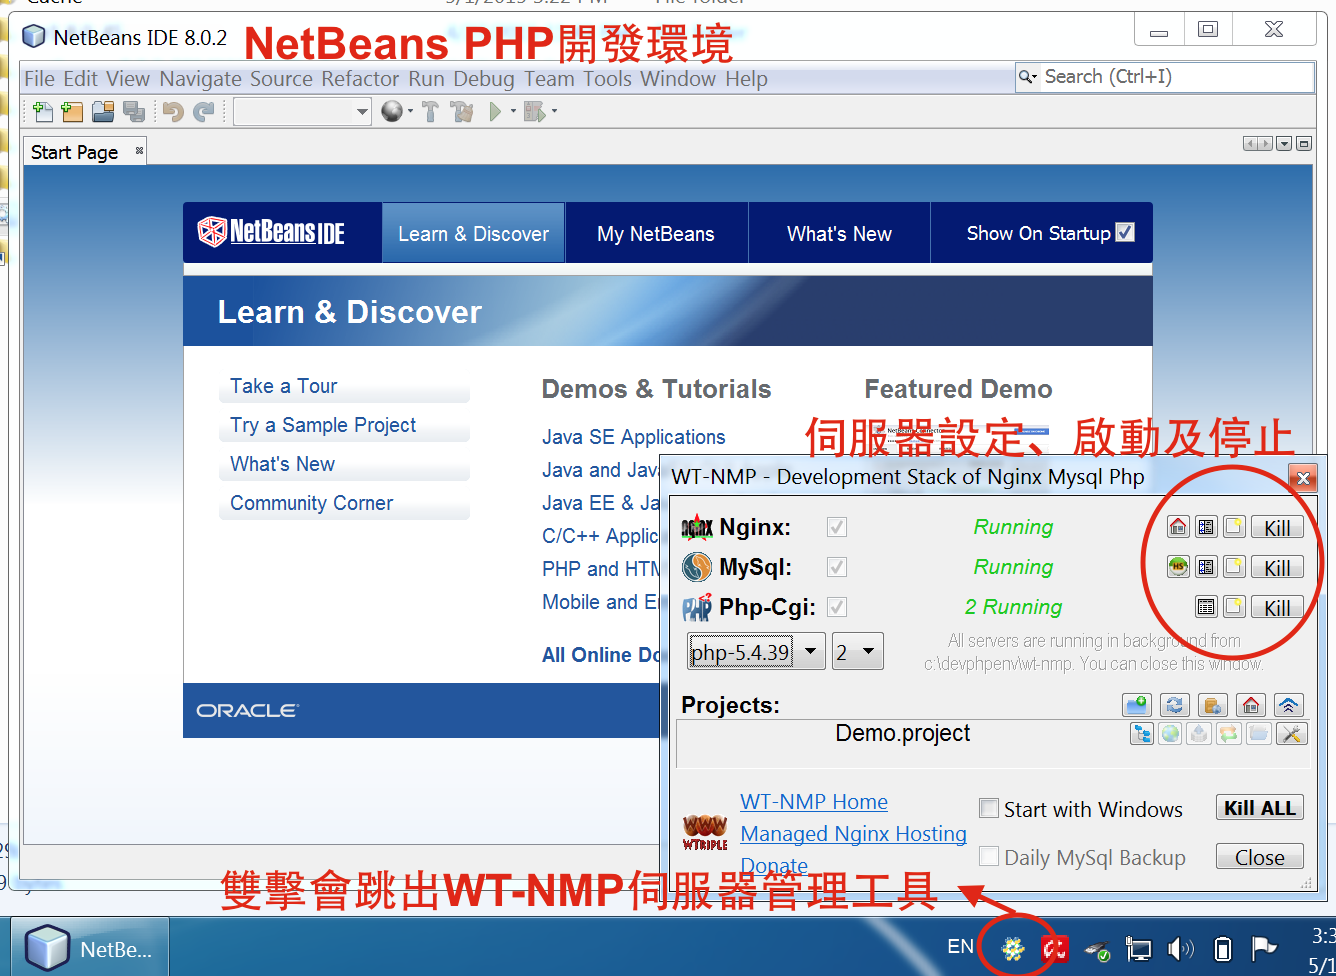Click the Debug Project toolbar icon

point(534,112)
